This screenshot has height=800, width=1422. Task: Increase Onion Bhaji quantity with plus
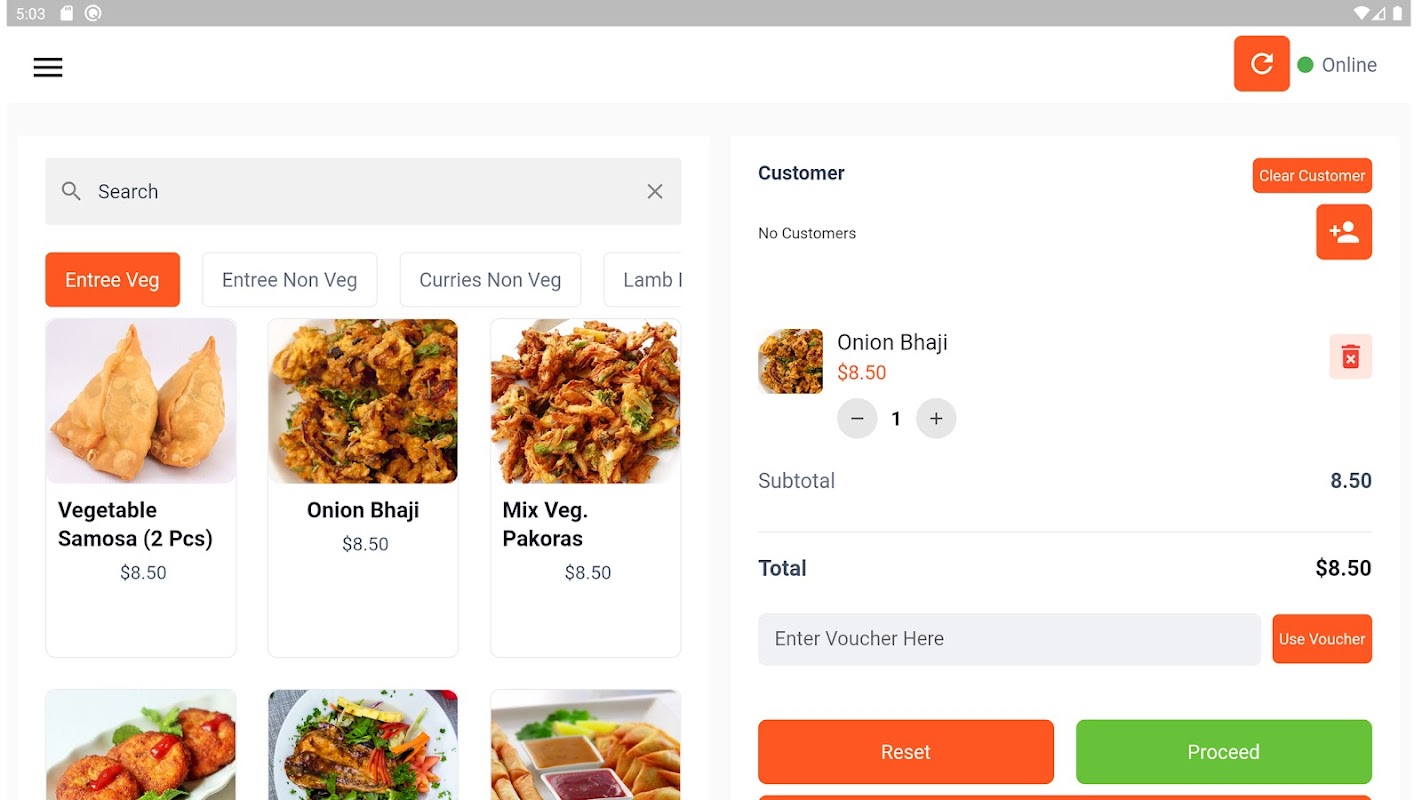[936, 419]
